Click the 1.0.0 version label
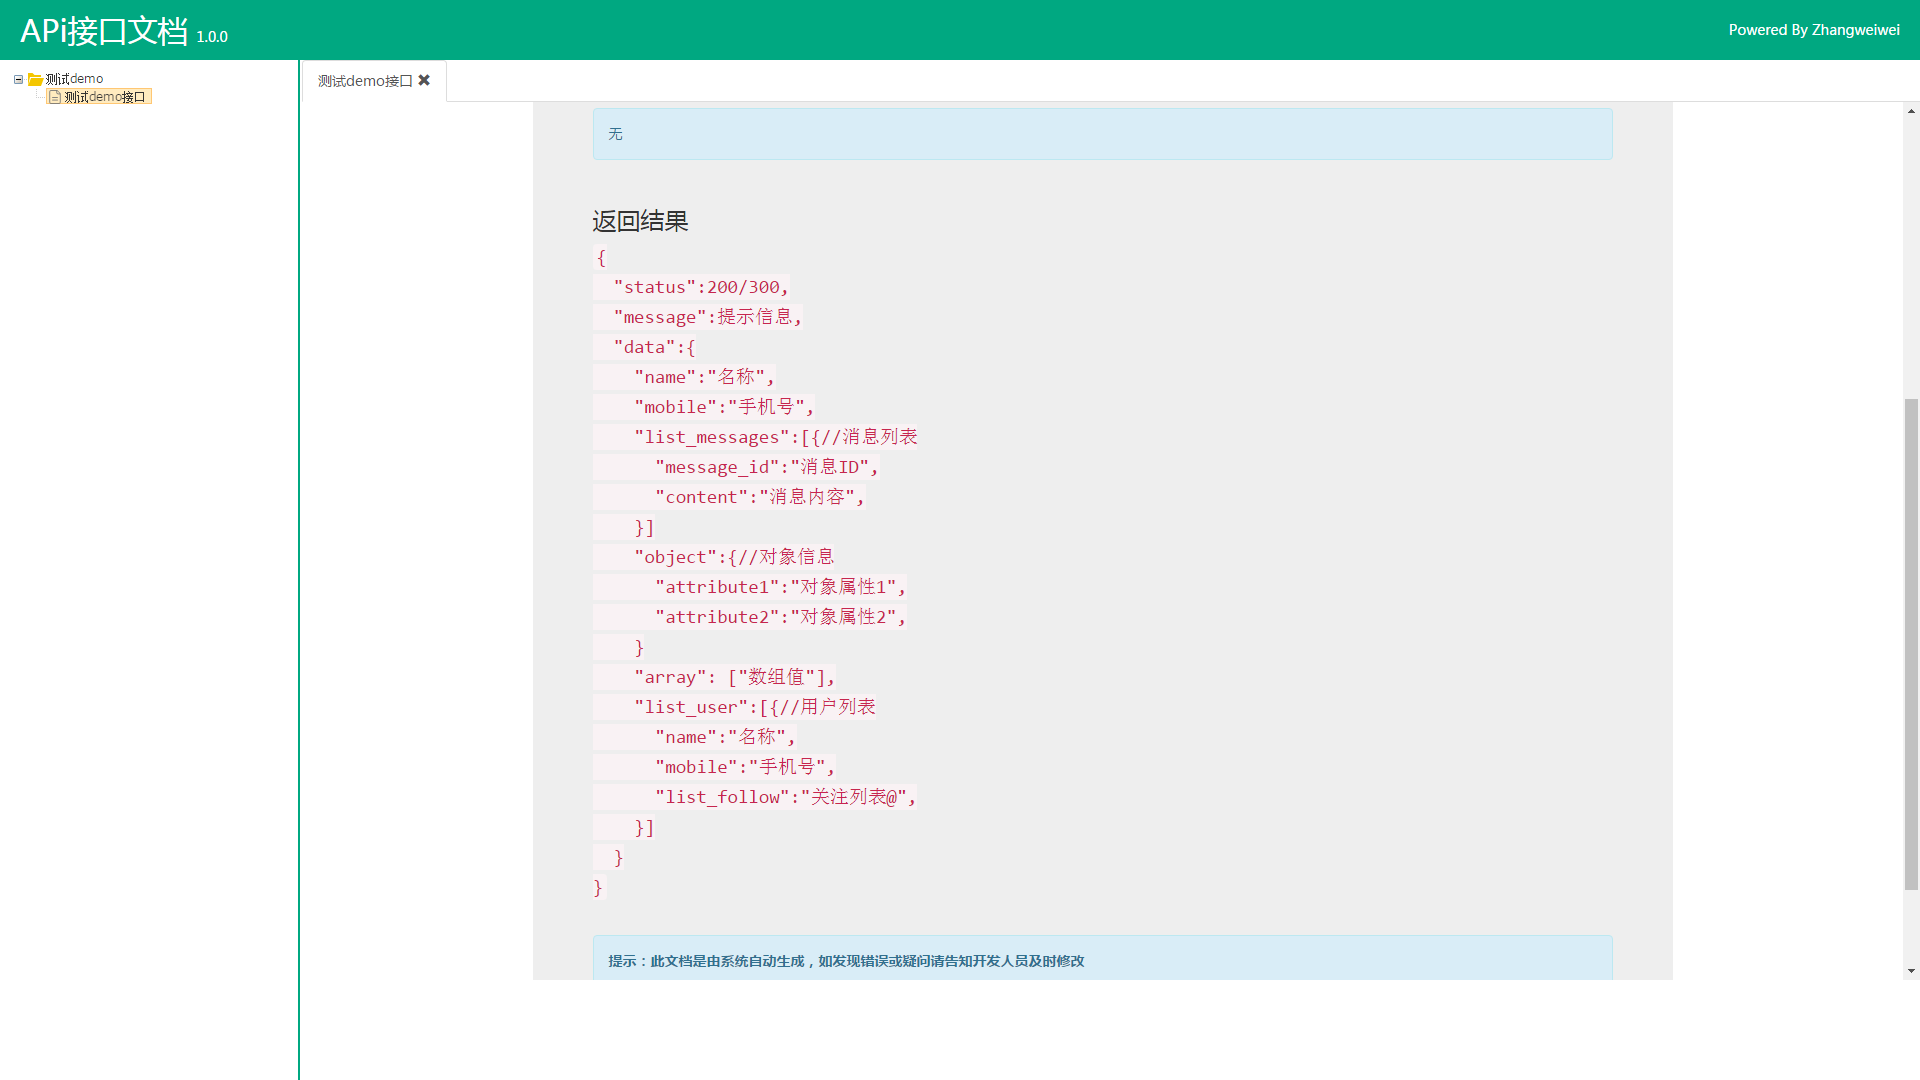 coord(212,37)
